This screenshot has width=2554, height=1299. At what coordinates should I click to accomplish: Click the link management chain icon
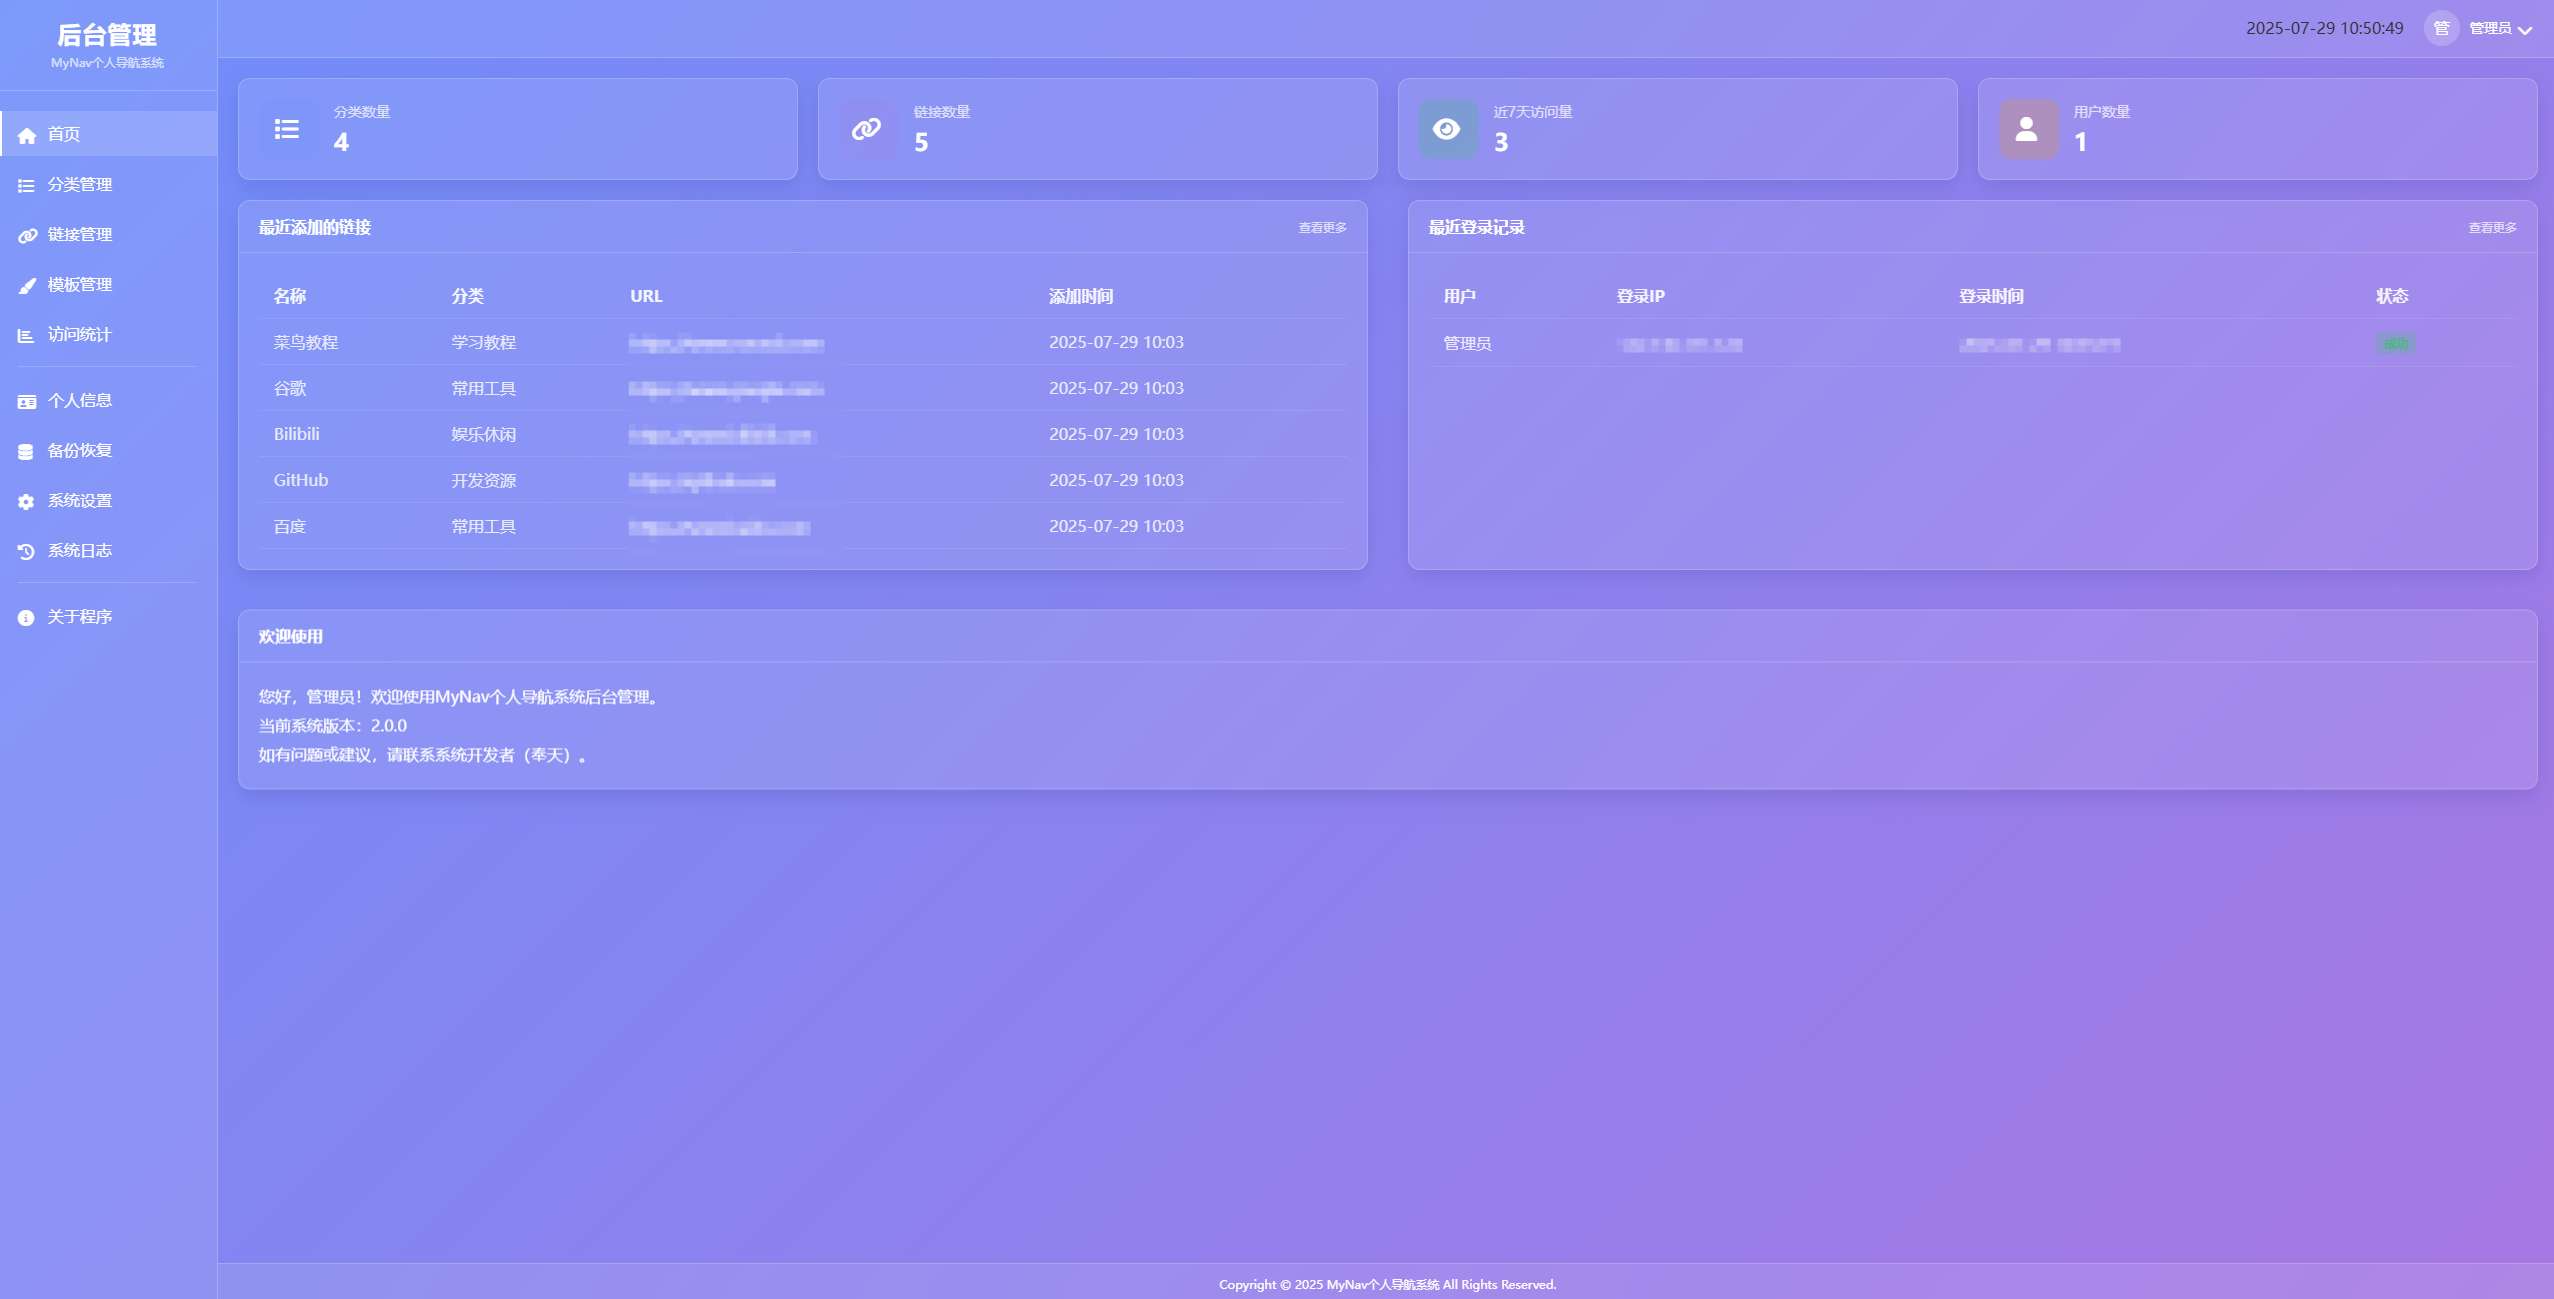click(x=27, y=236)
